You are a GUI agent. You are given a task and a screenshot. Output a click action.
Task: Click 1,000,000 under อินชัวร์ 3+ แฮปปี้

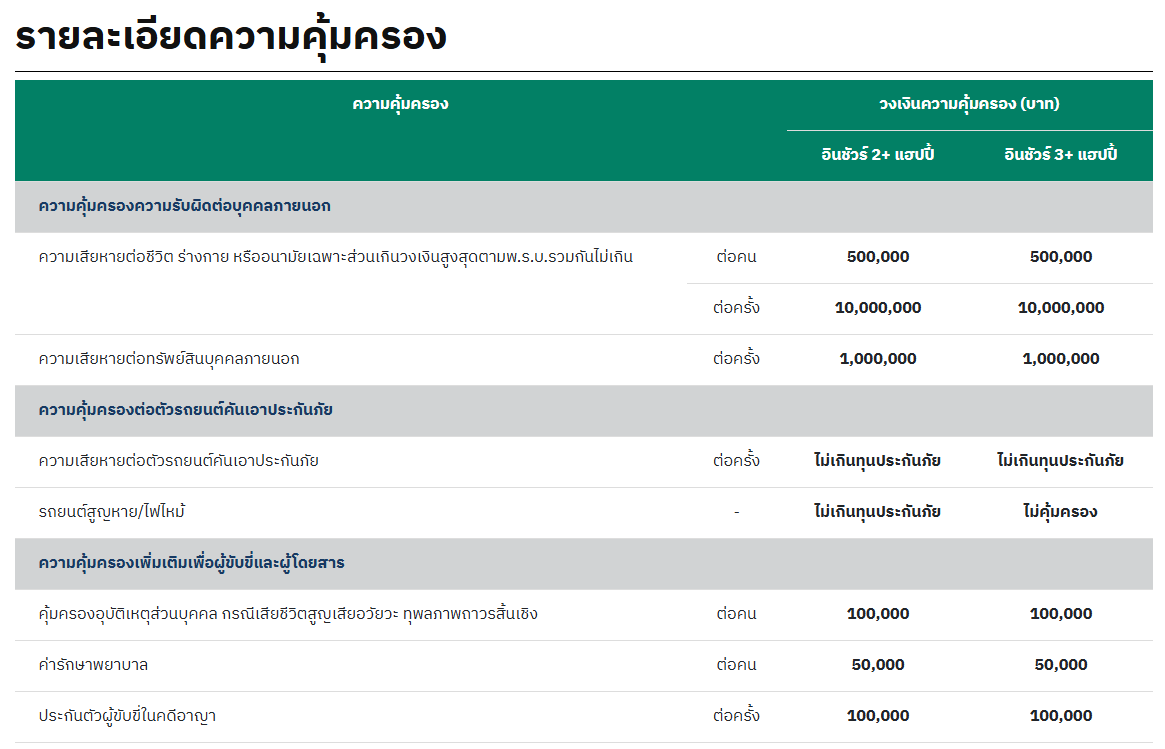[1061, 359]
